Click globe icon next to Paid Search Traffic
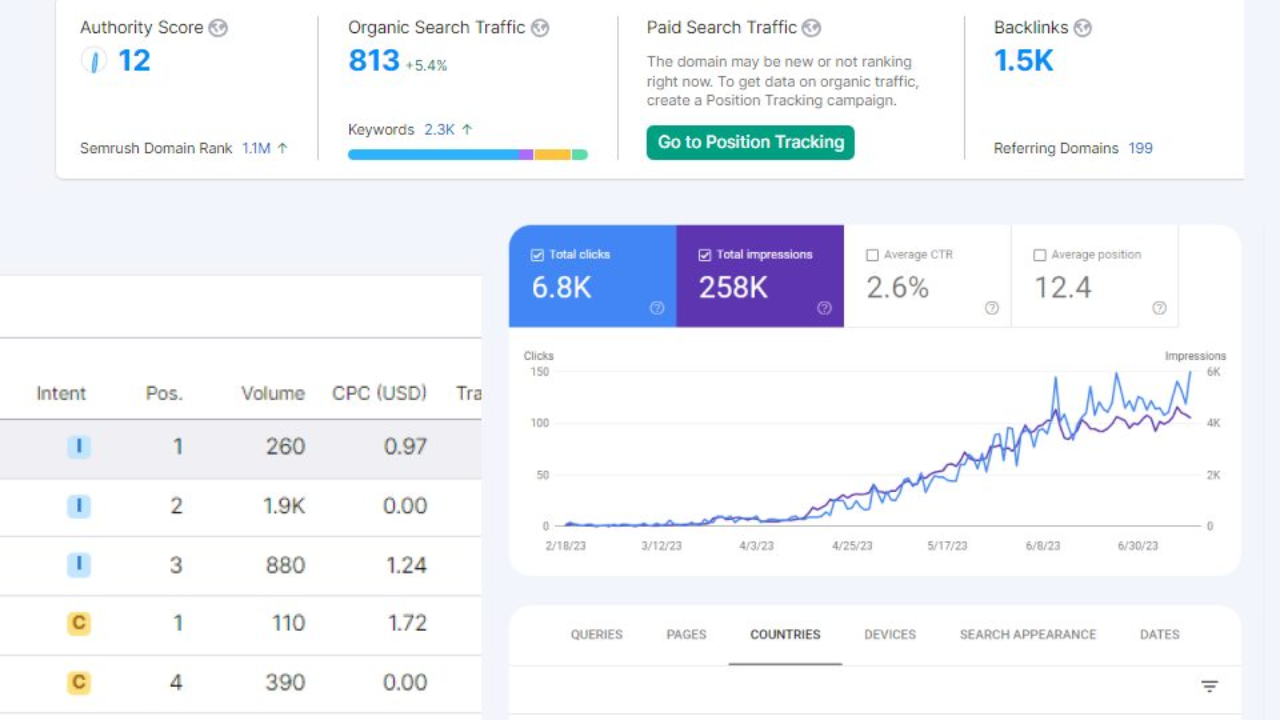 click(x=812, y=28)
